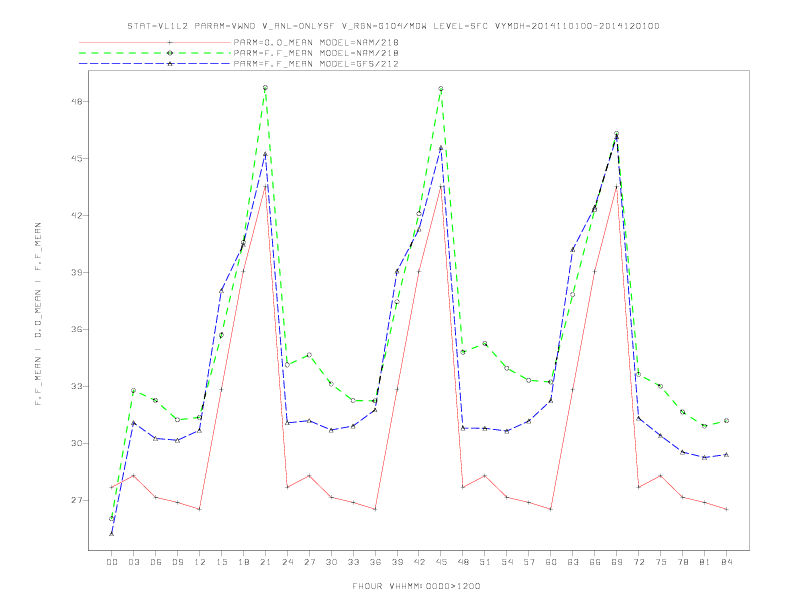
Task: Click x-axis tick label 00
Action: [112, 562]
